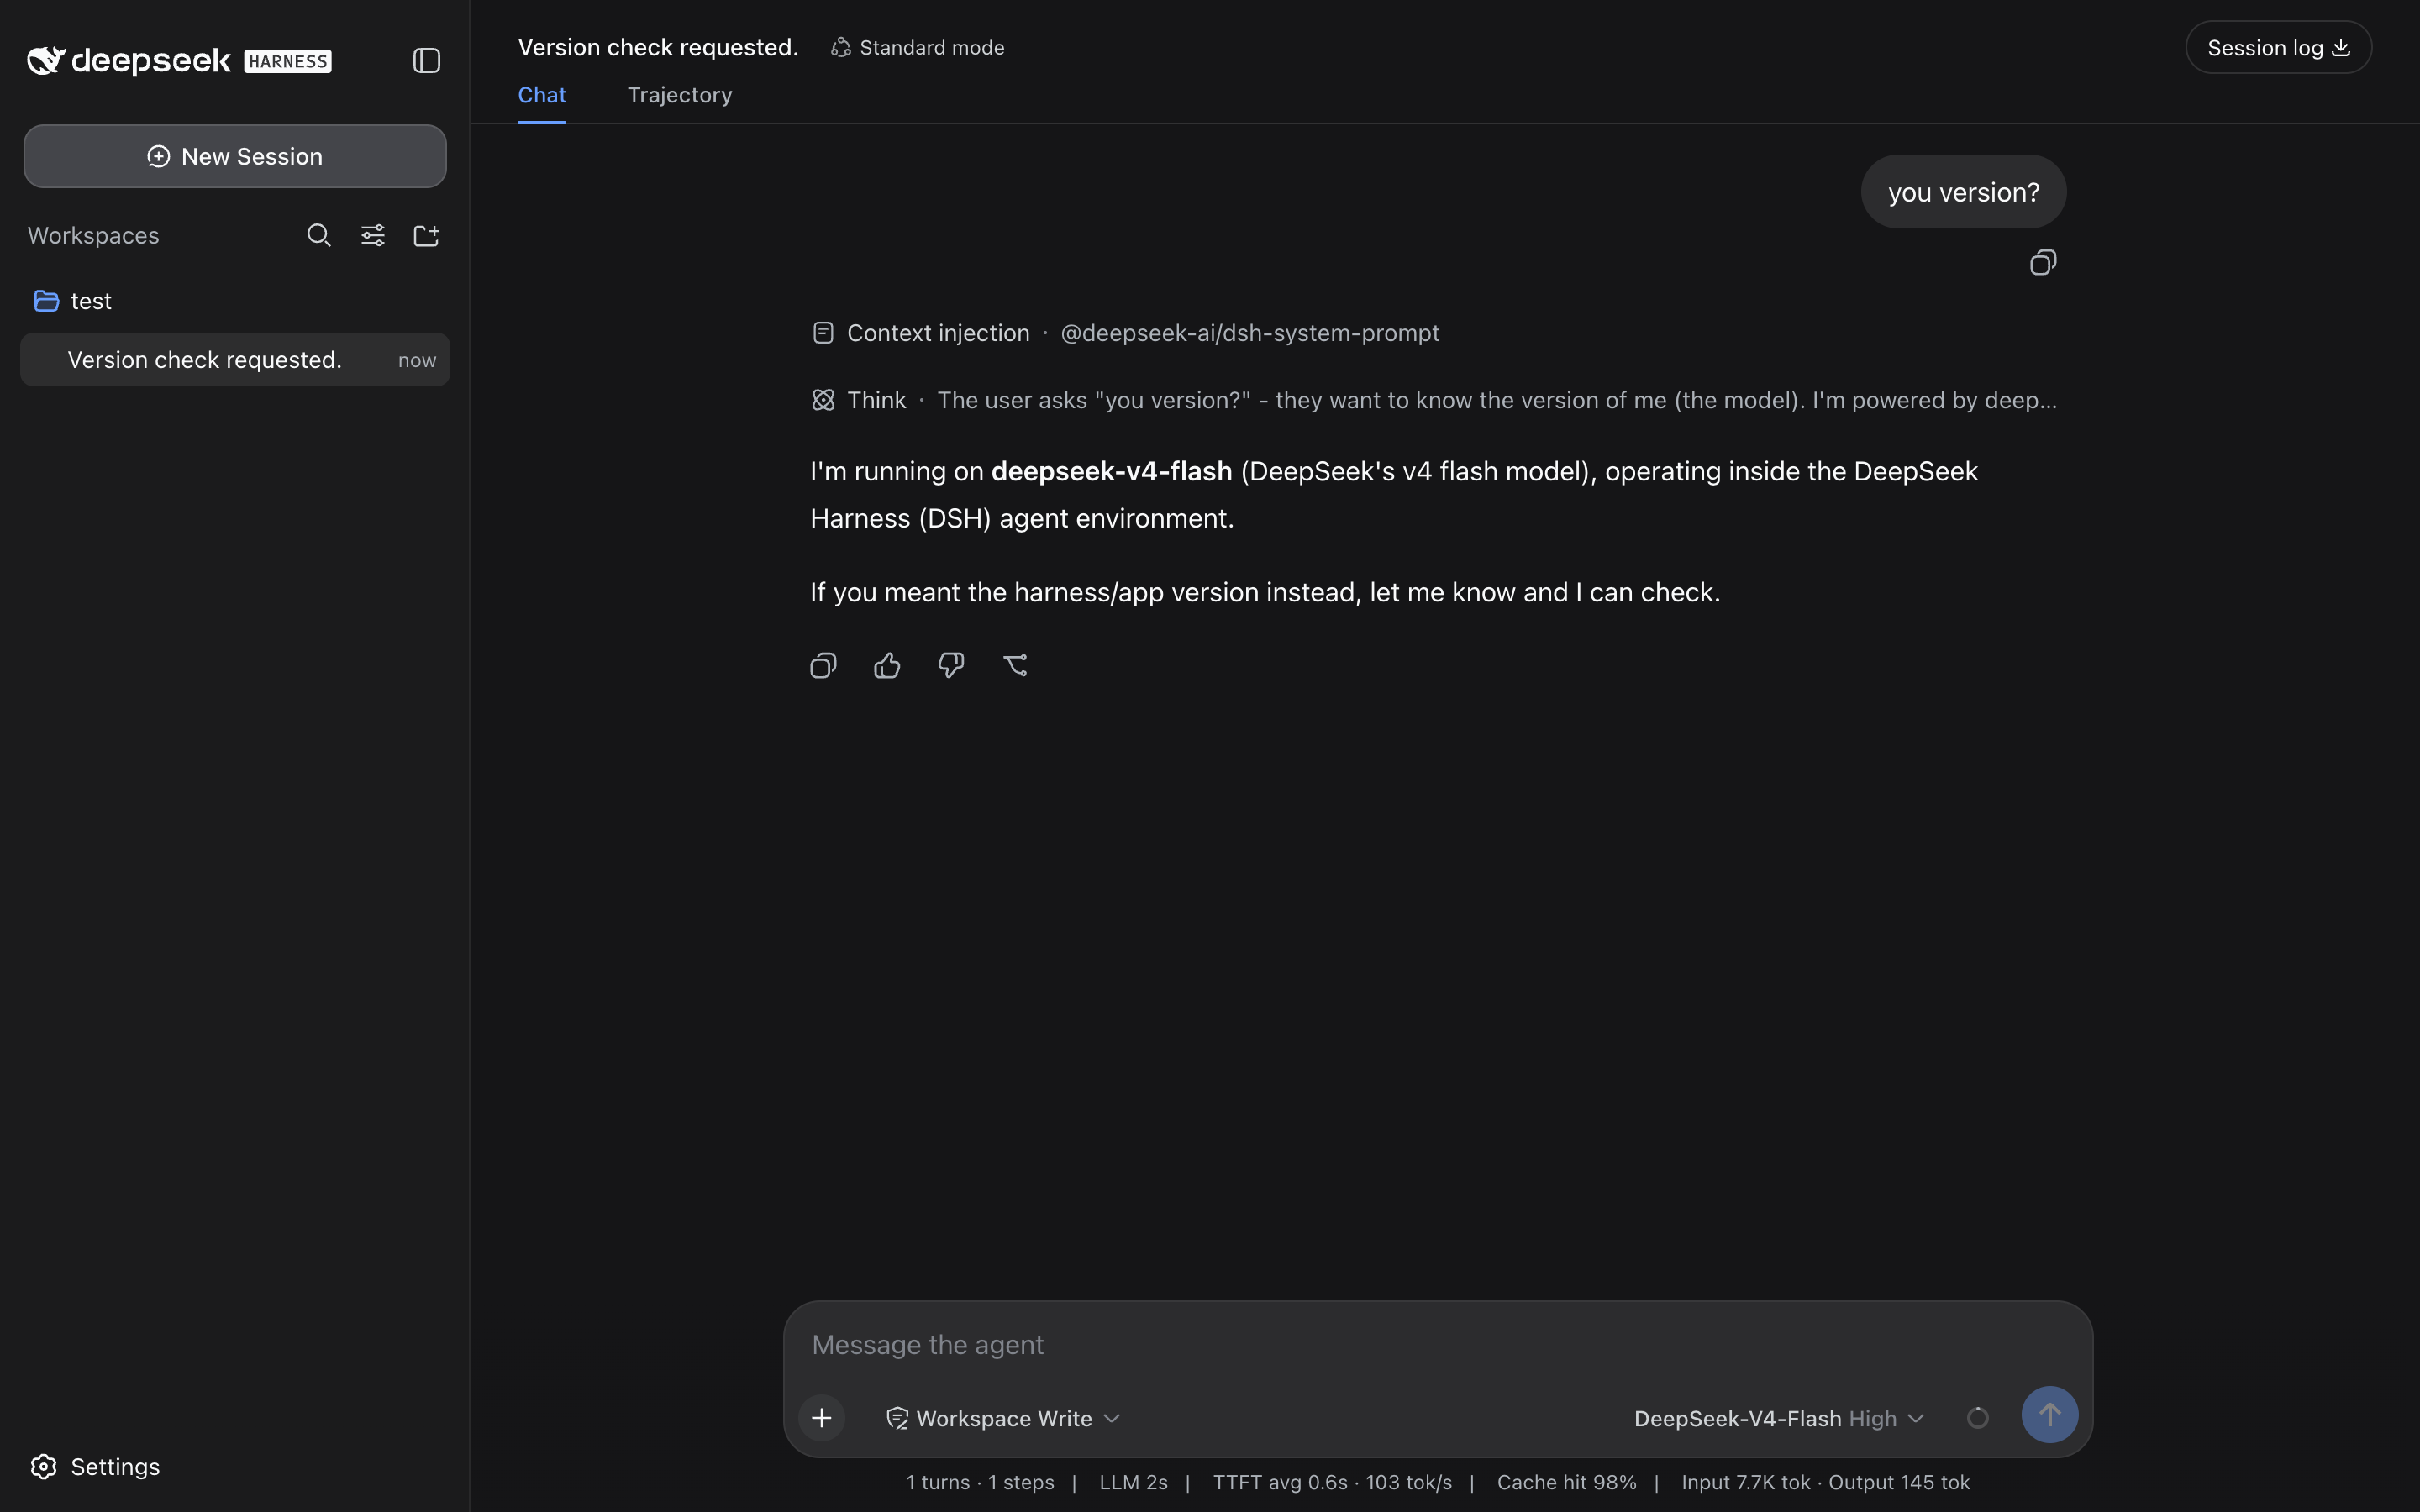The height and width of the screenshot is (1512, 2420).
Task: Copy the user message 'you version?'
Action: click(2043, 263)
